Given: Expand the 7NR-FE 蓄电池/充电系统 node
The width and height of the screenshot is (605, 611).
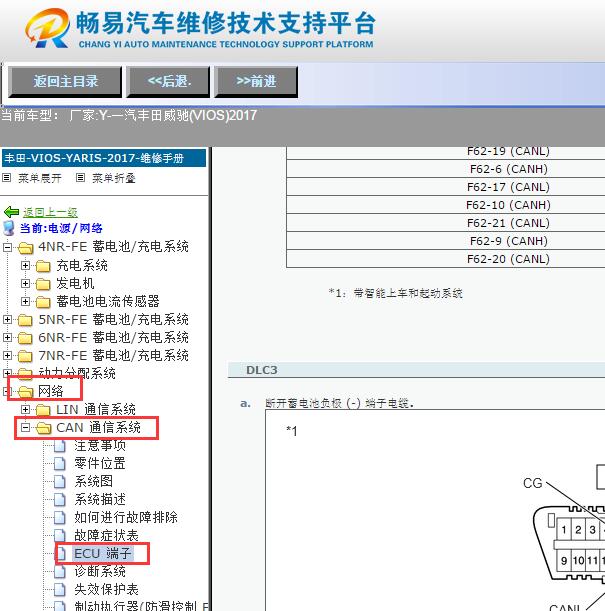Looking at the screenshot, I should (7, 355).
